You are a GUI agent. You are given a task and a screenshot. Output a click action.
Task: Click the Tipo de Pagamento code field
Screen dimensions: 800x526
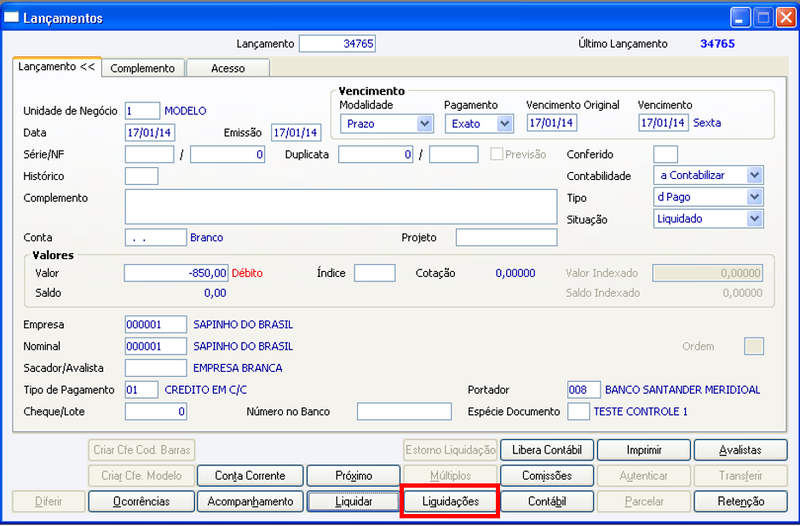tap(141, 390)
